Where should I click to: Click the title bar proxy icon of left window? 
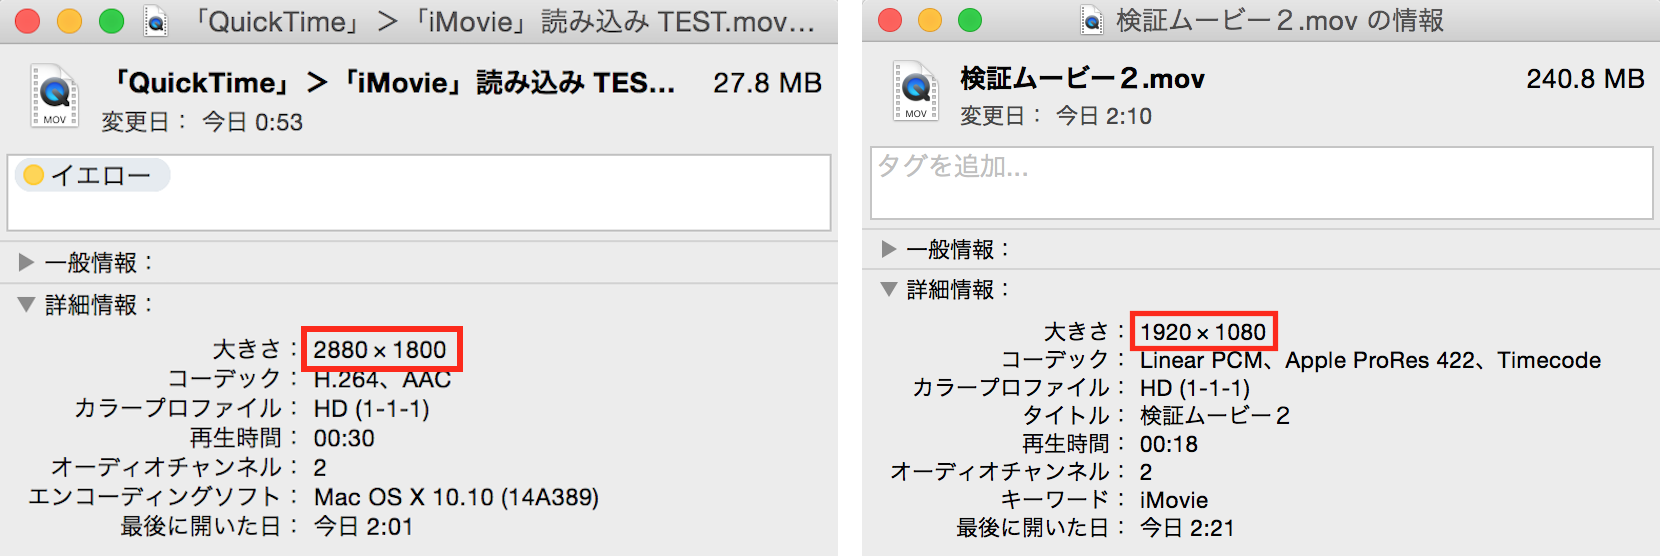(156, 21)
